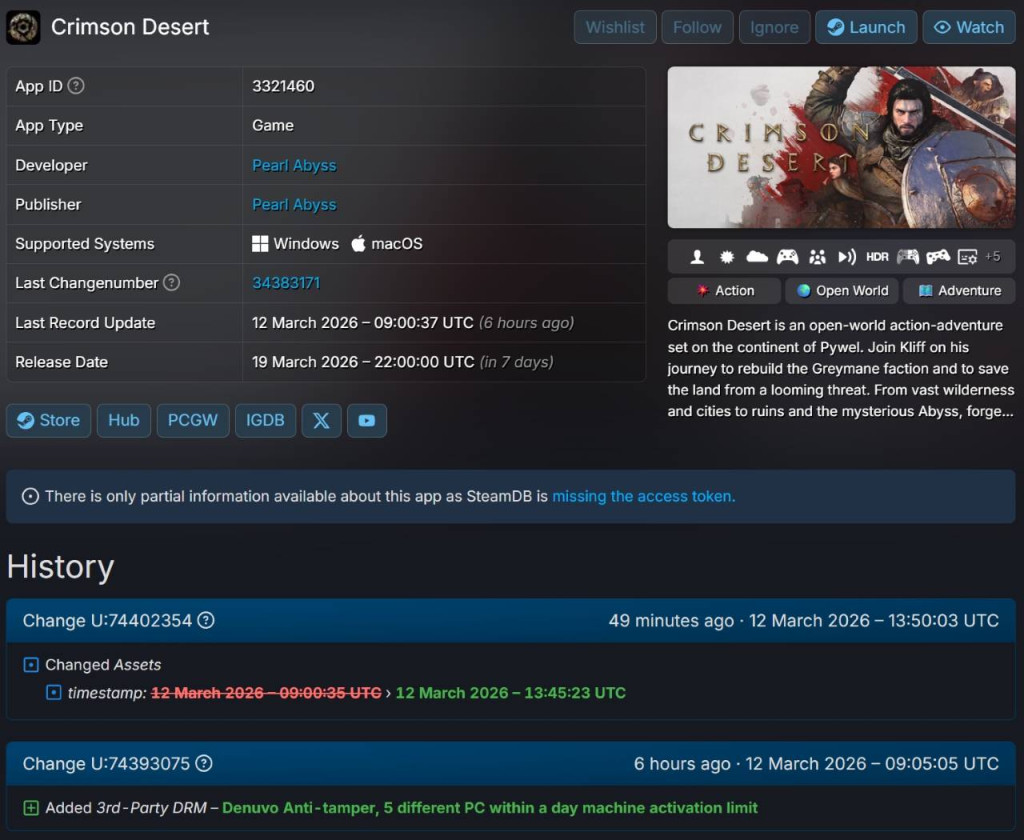Click the Wishlist button
The image size is (1024, 840).
614,27
